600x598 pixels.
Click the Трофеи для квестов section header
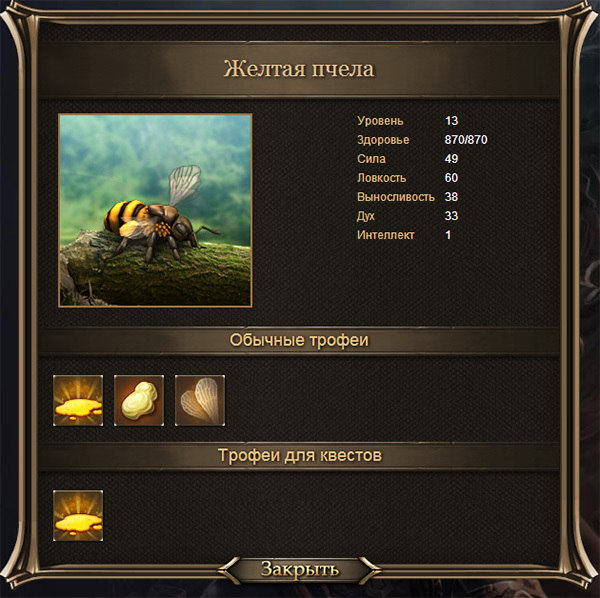(x=300, y=455)
